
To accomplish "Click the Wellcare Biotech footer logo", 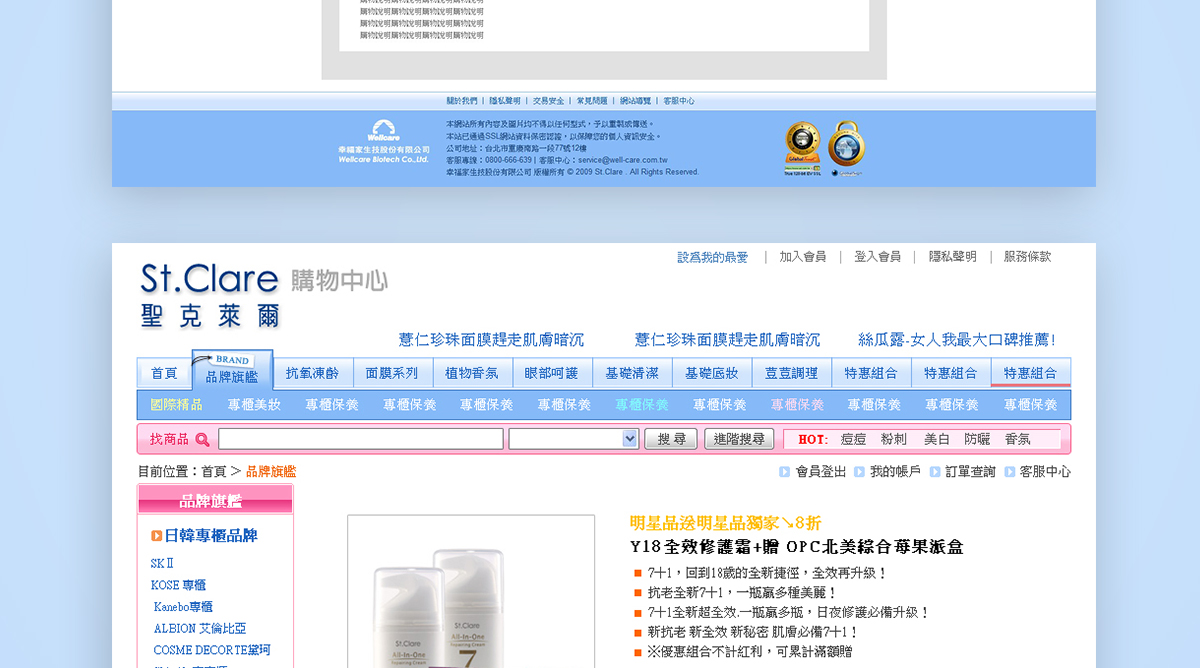I will [x=384, y=142].
